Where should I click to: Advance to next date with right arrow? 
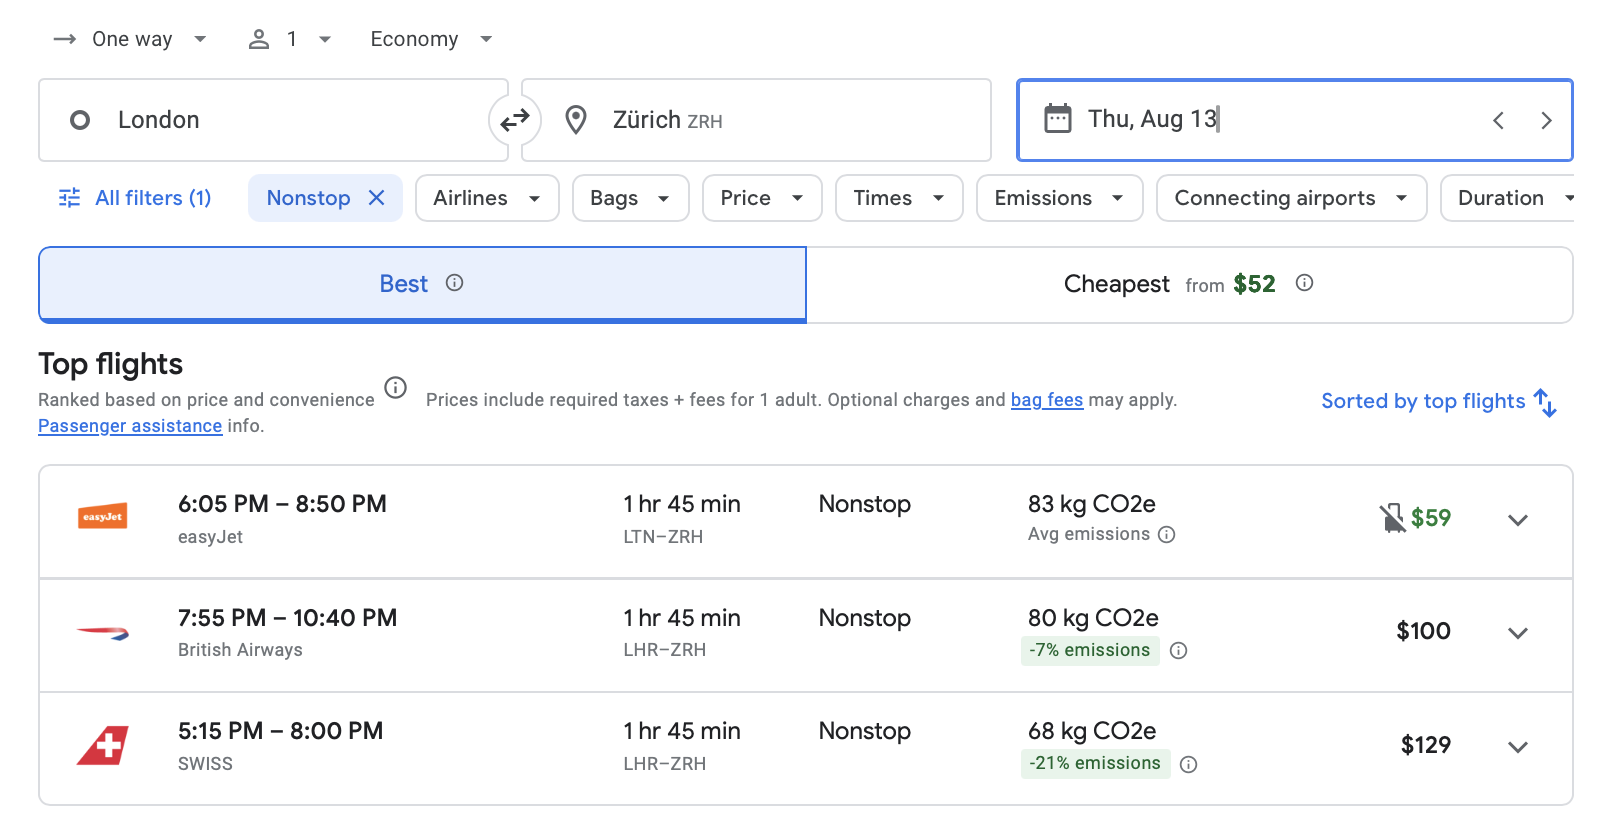(1546, 121)
